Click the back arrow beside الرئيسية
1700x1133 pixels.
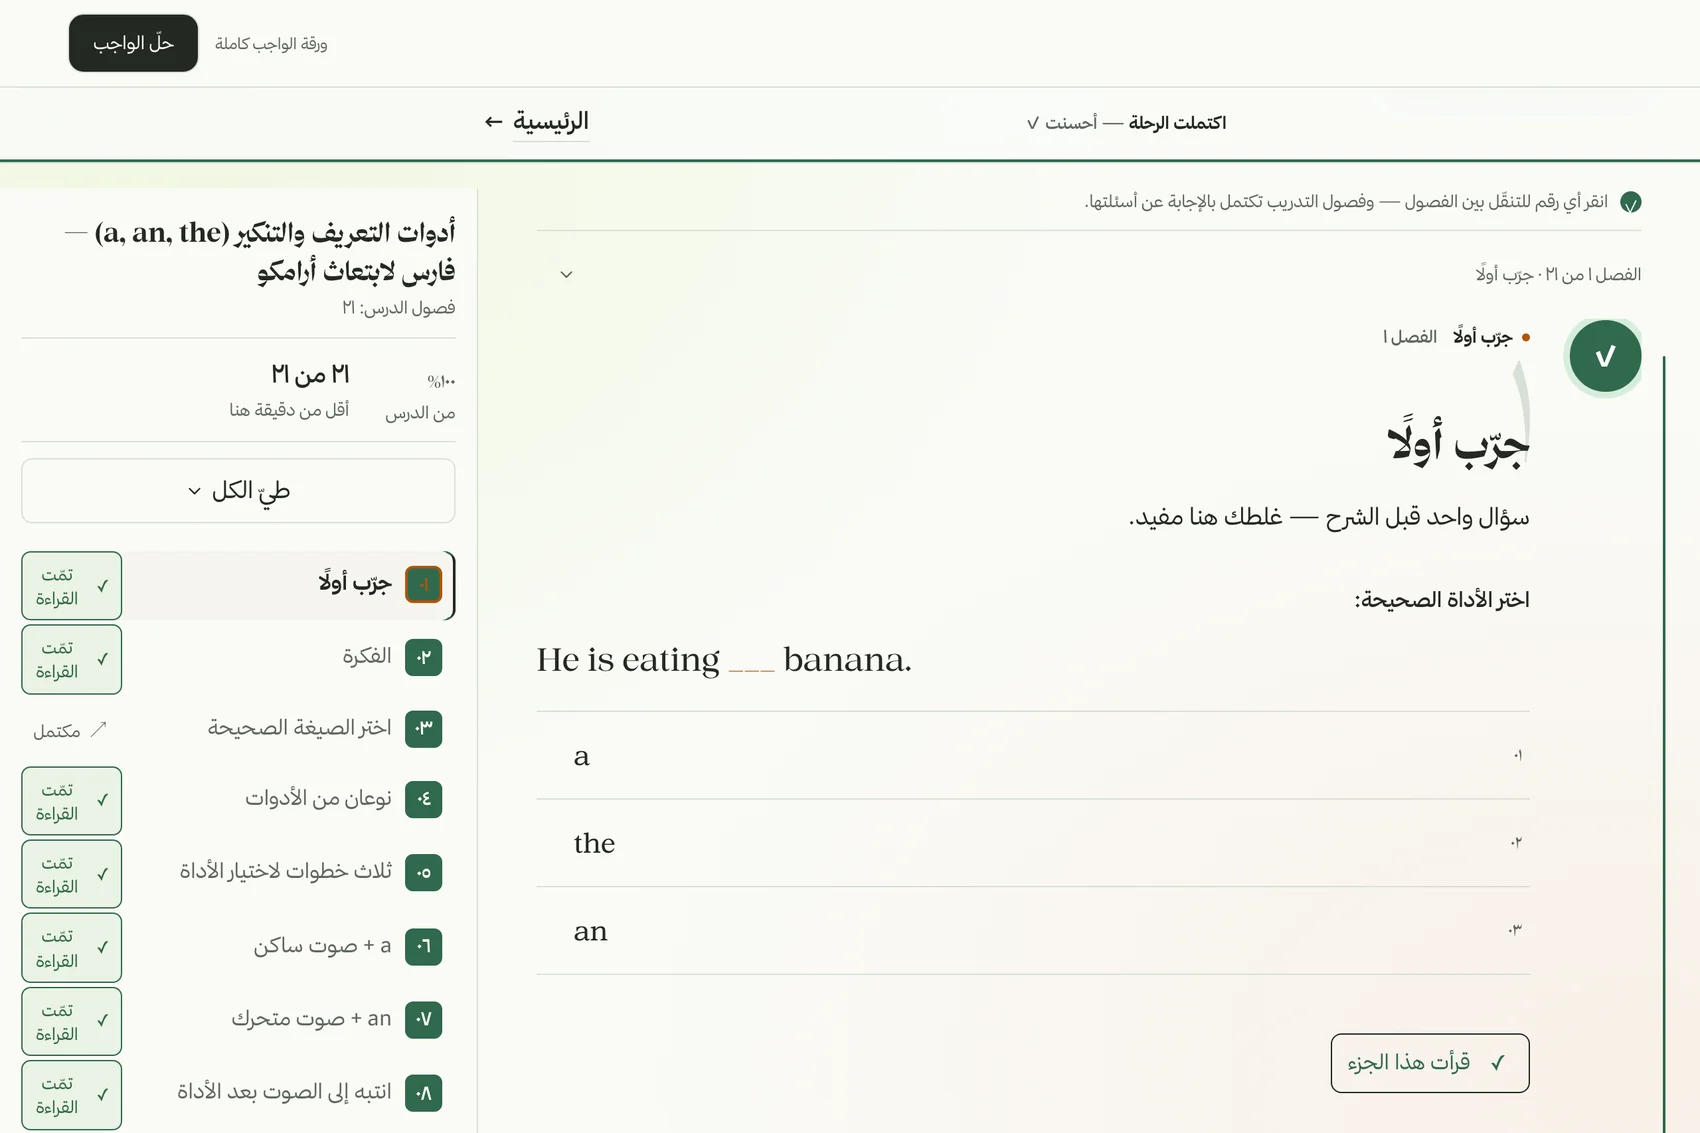click(x=493, y=122)
